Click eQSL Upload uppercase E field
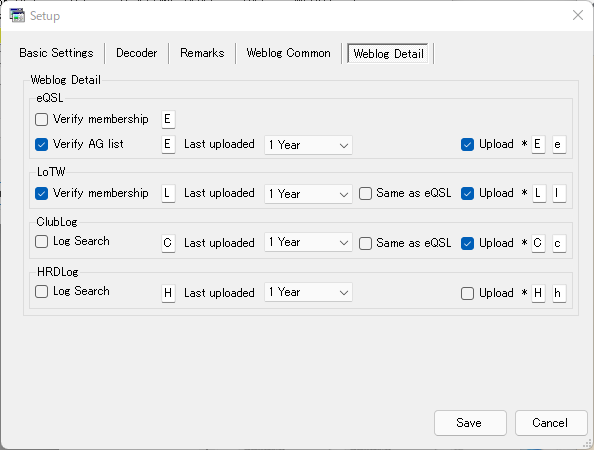The height and width of the screenshot is (450, 594). 538,144
